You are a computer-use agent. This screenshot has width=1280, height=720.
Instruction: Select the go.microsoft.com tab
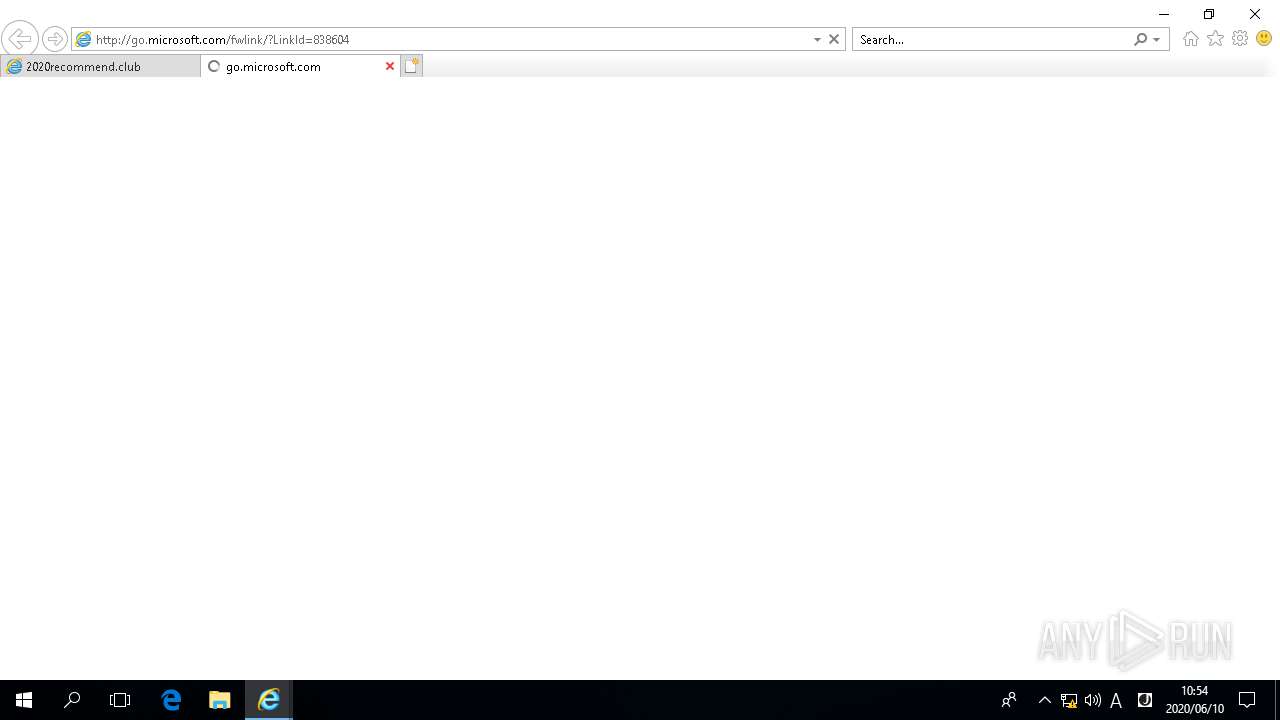tap(290, 66)
